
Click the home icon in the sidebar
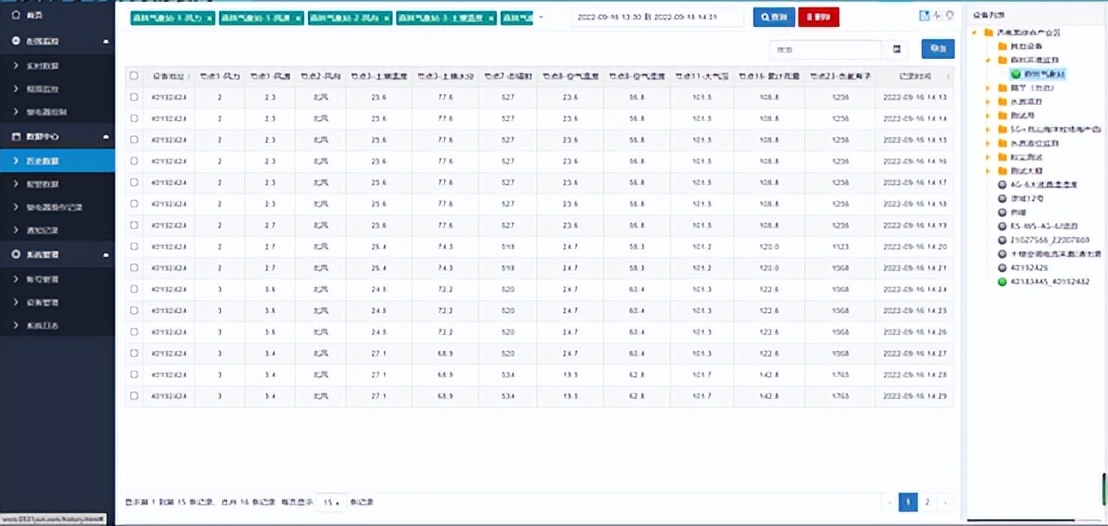click(15, 16)
